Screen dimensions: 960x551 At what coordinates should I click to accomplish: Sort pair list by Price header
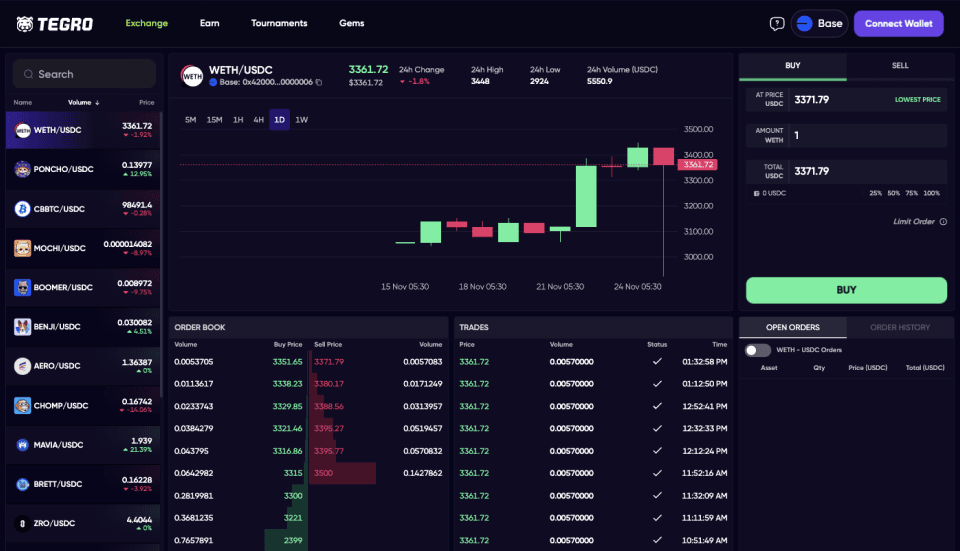[146, 103]
